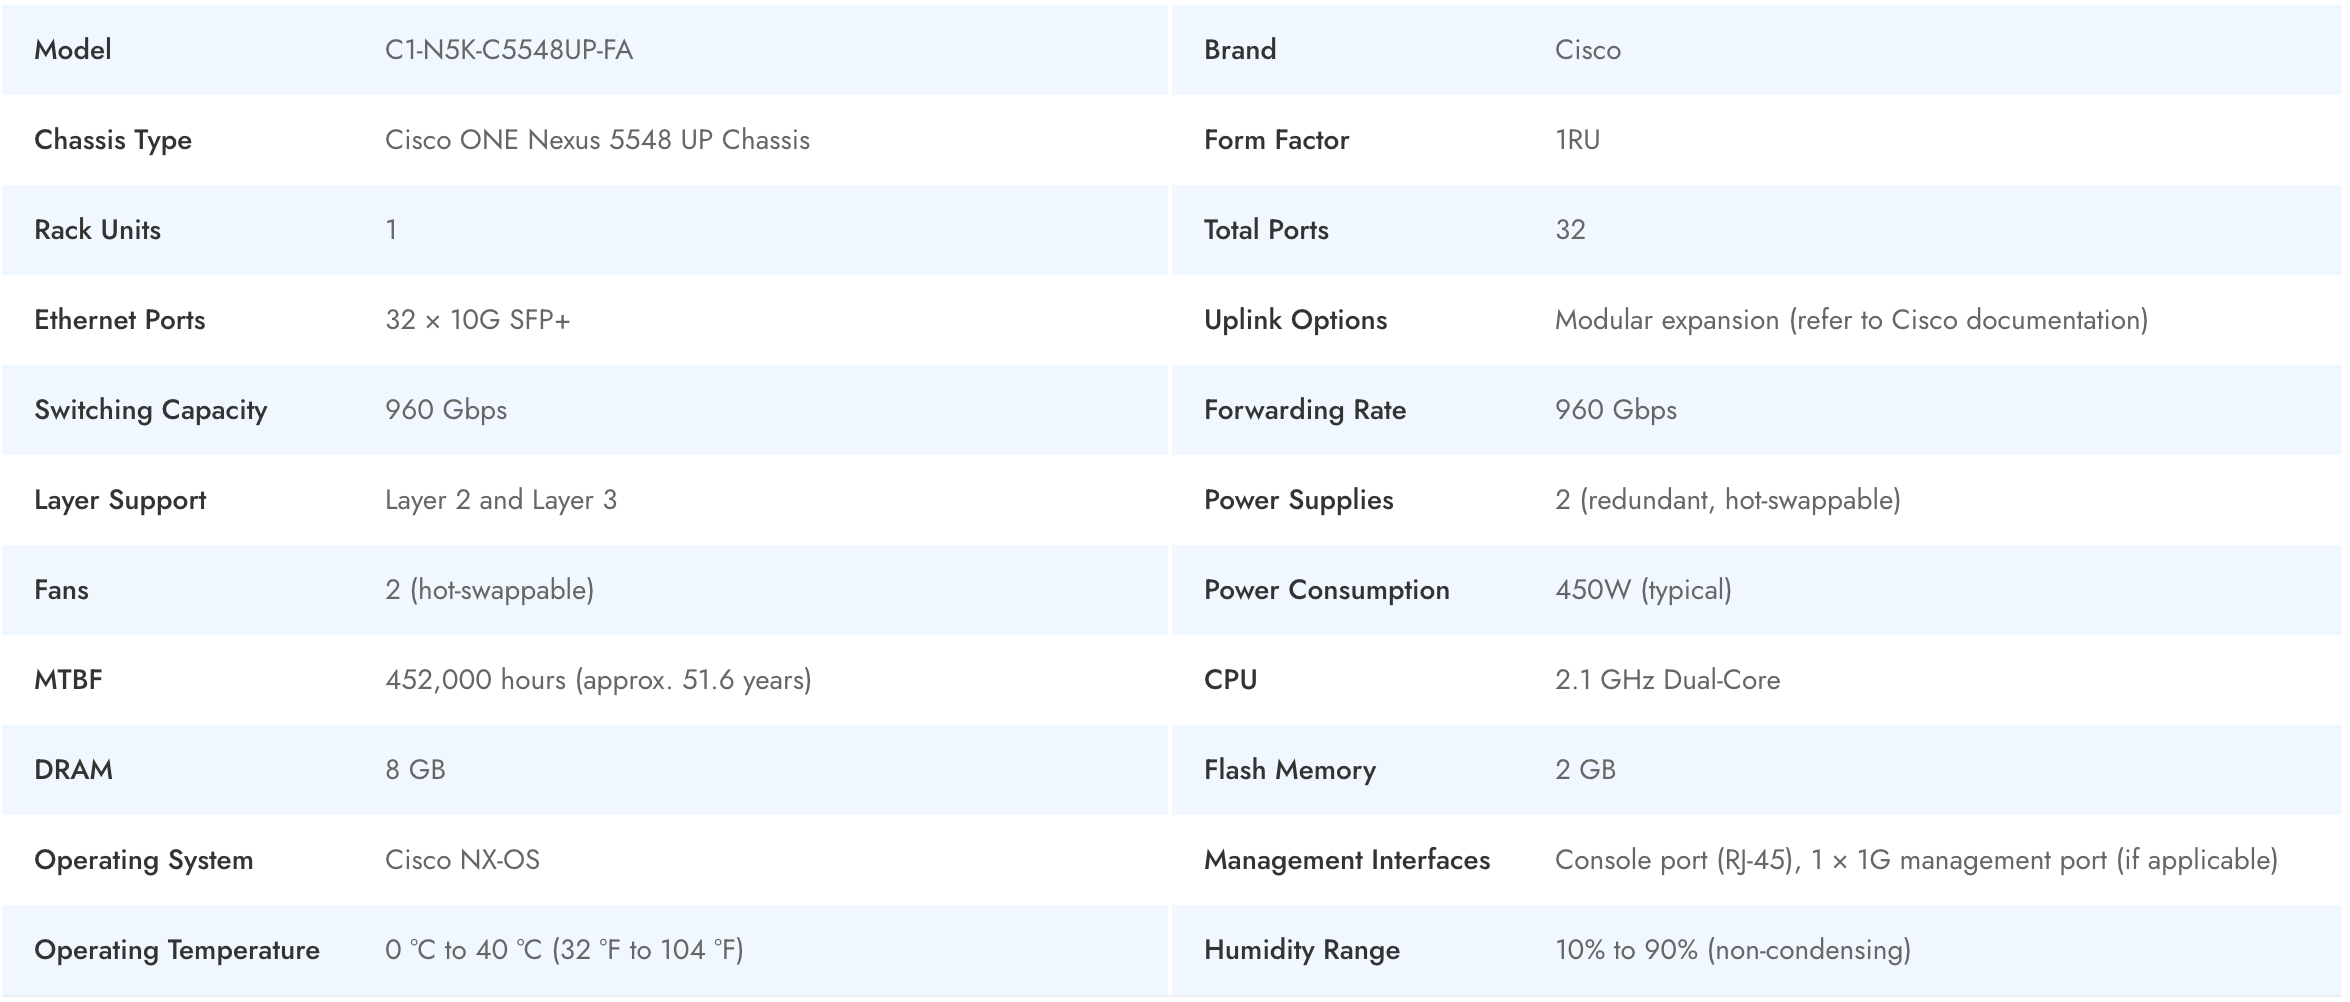The image size is (2350, 1002).
Task: Select the Cisco ONE Nexus 5548 UP Chassis text
Action: [597, 140]
